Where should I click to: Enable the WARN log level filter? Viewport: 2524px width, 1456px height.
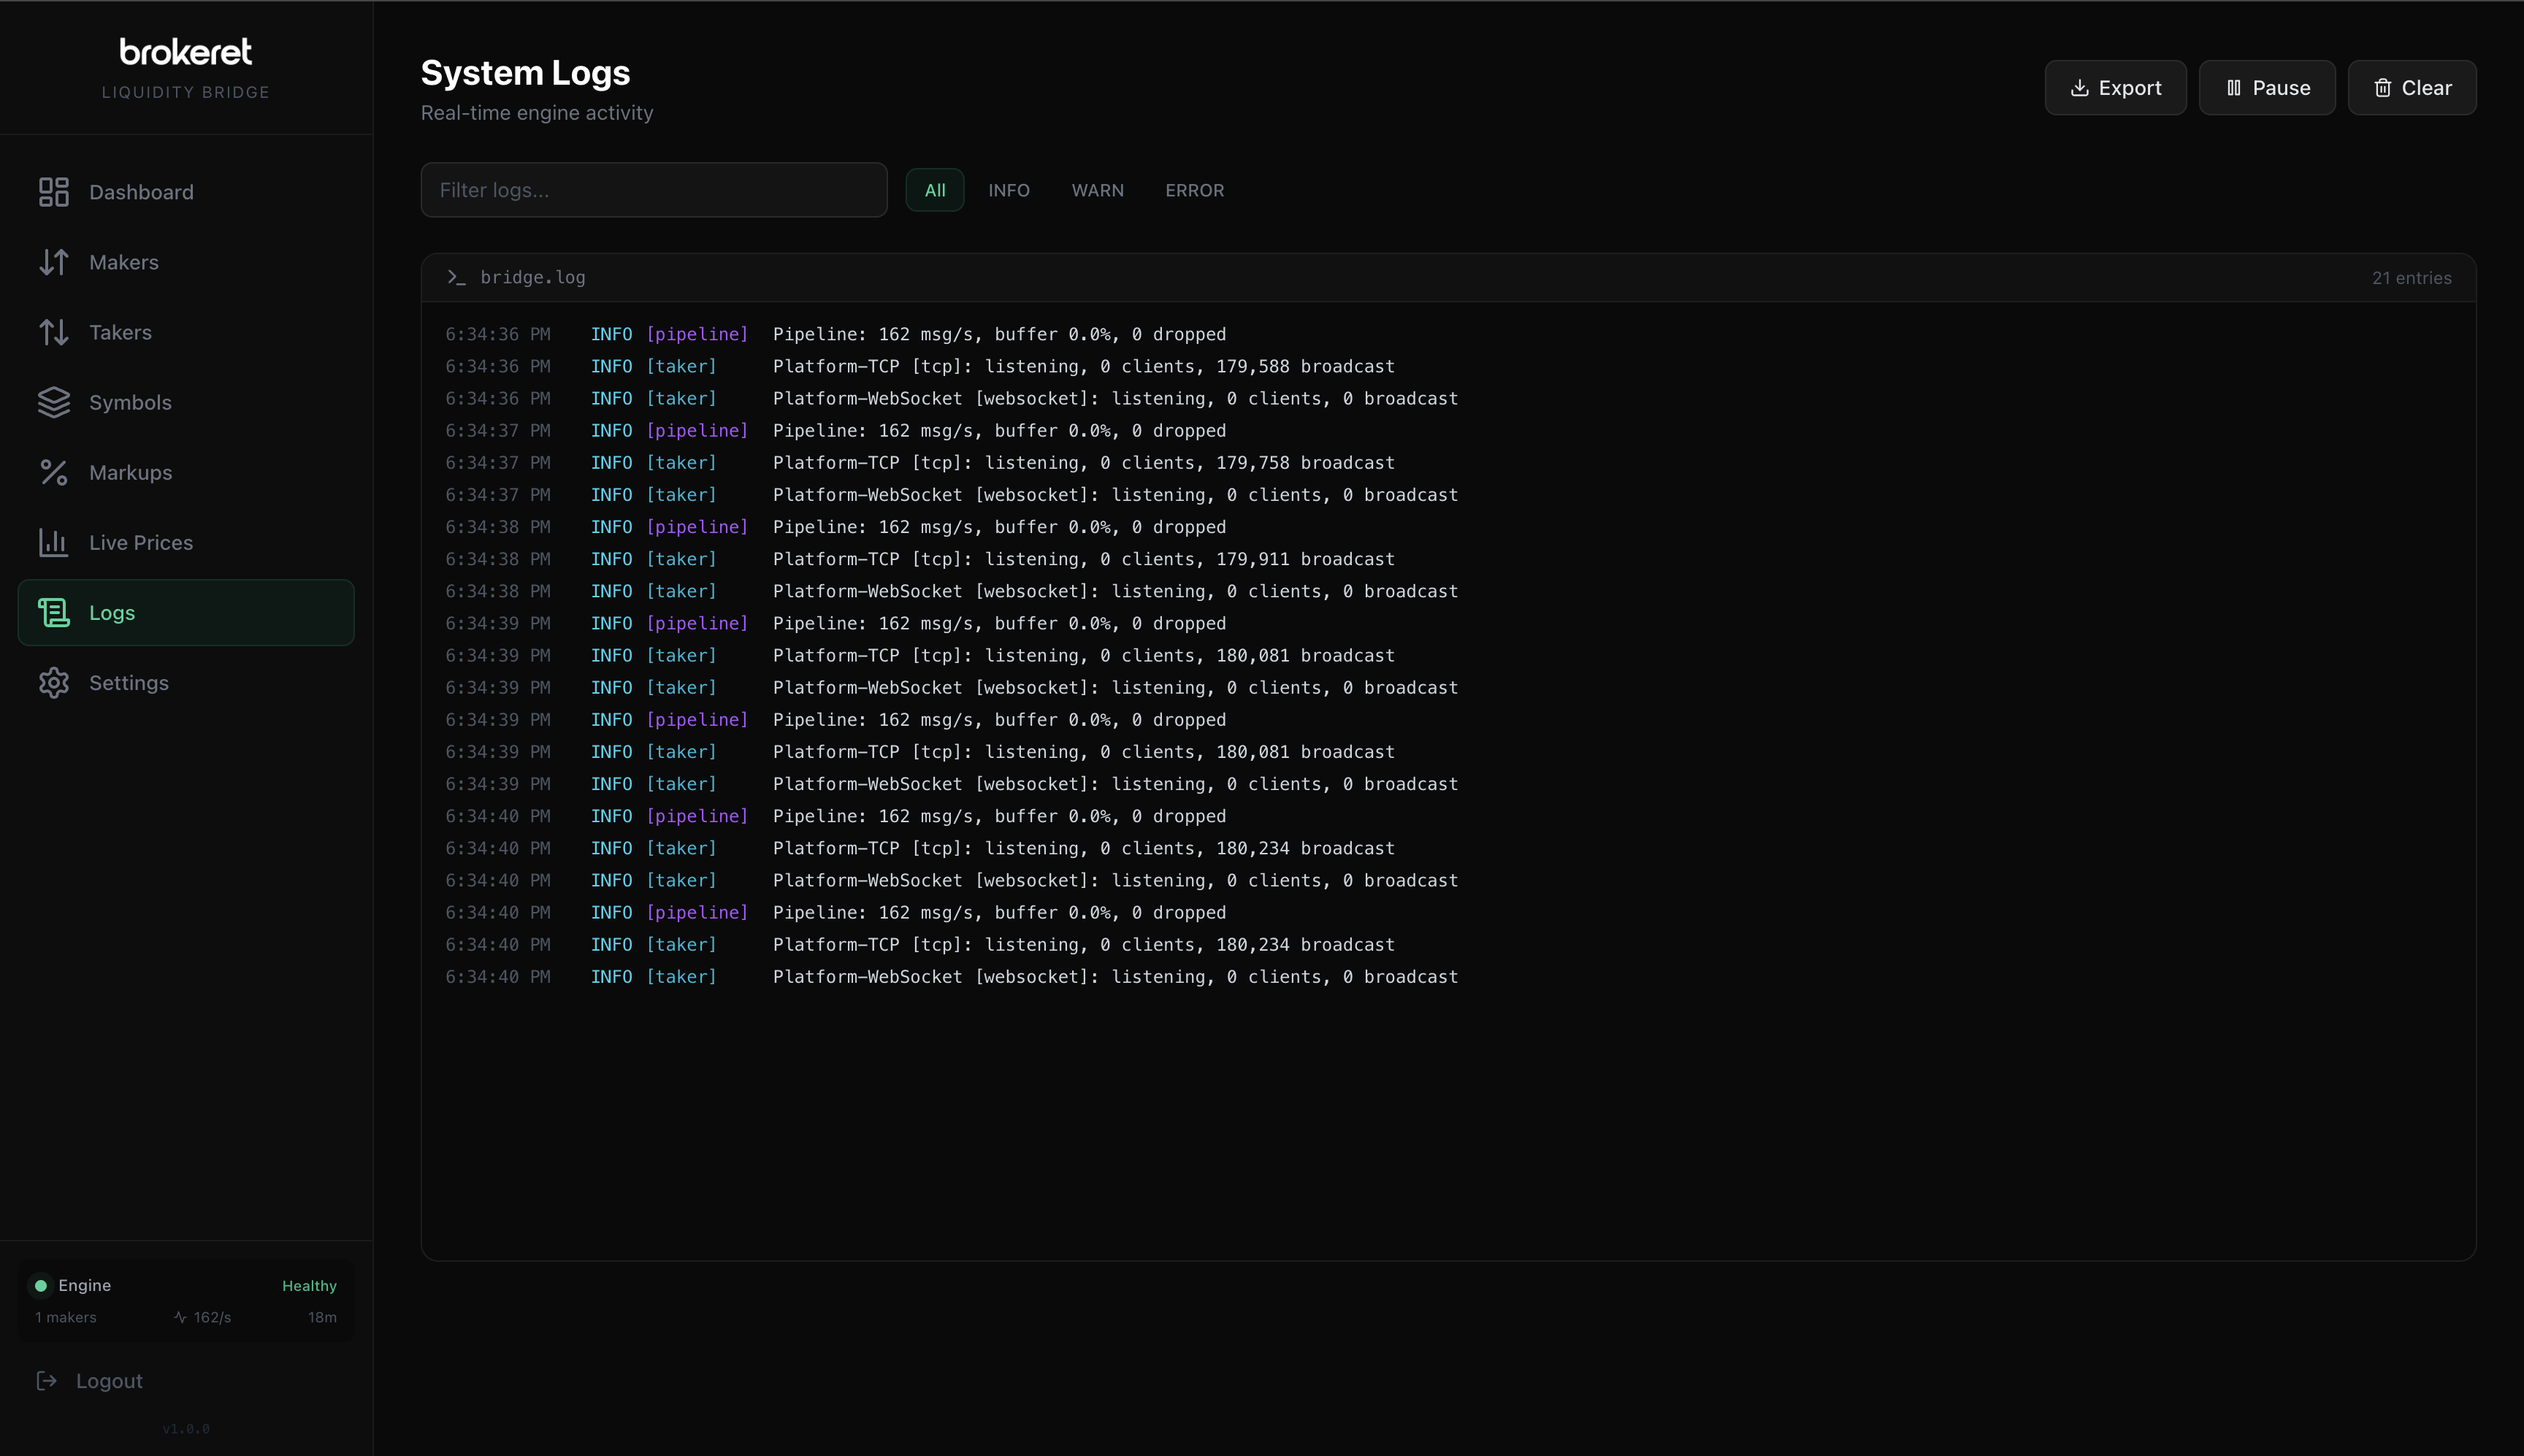point(1097,190)
